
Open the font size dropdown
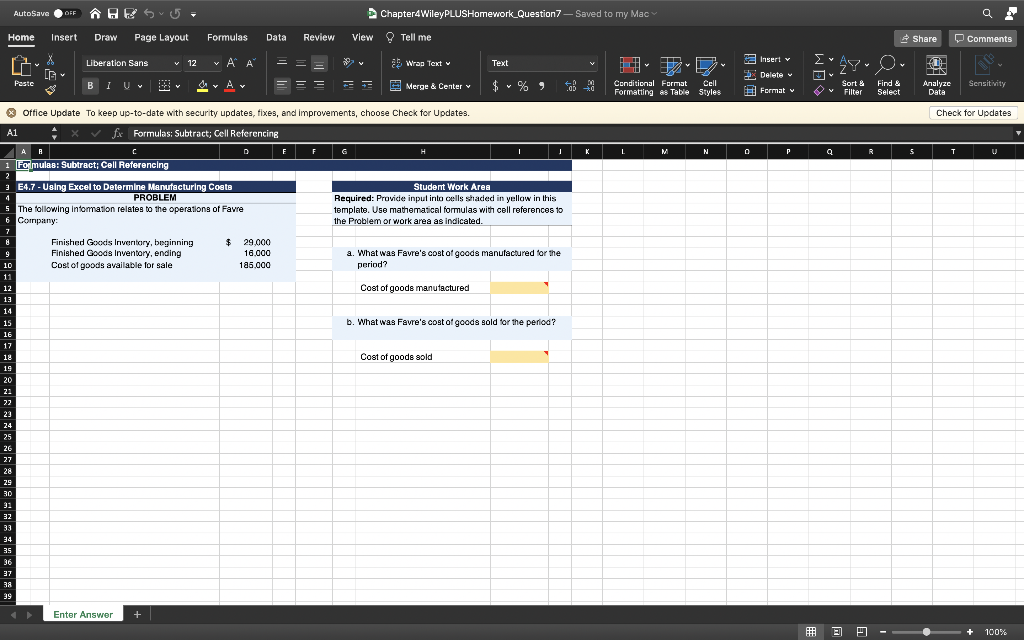click(216, 63)
